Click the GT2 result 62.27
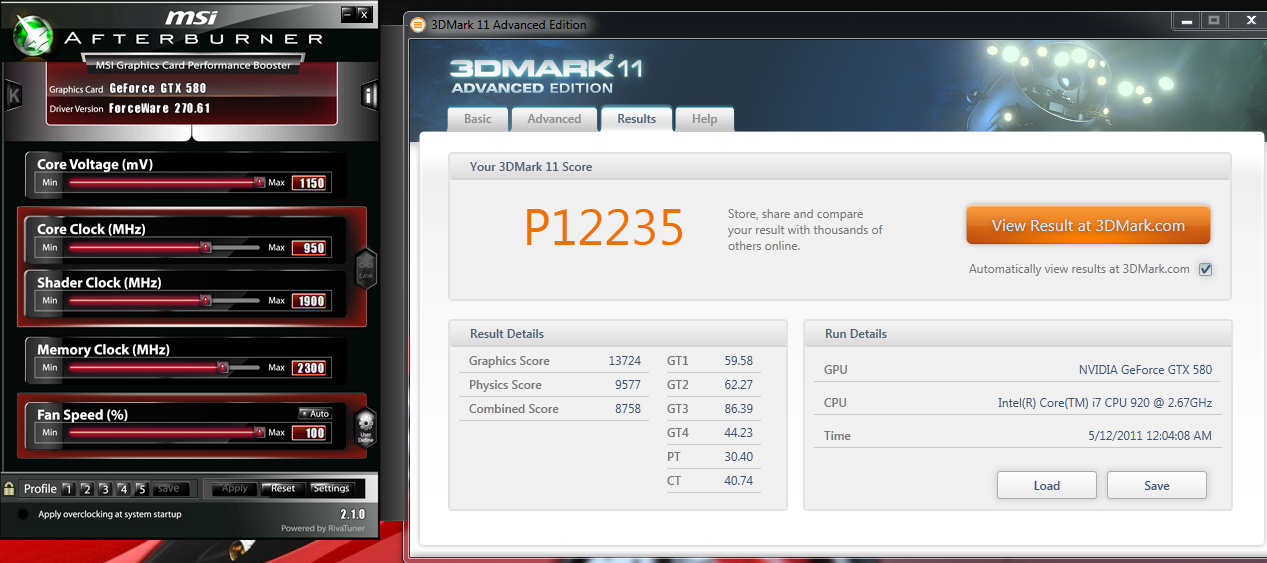 [x=738, y=385]
